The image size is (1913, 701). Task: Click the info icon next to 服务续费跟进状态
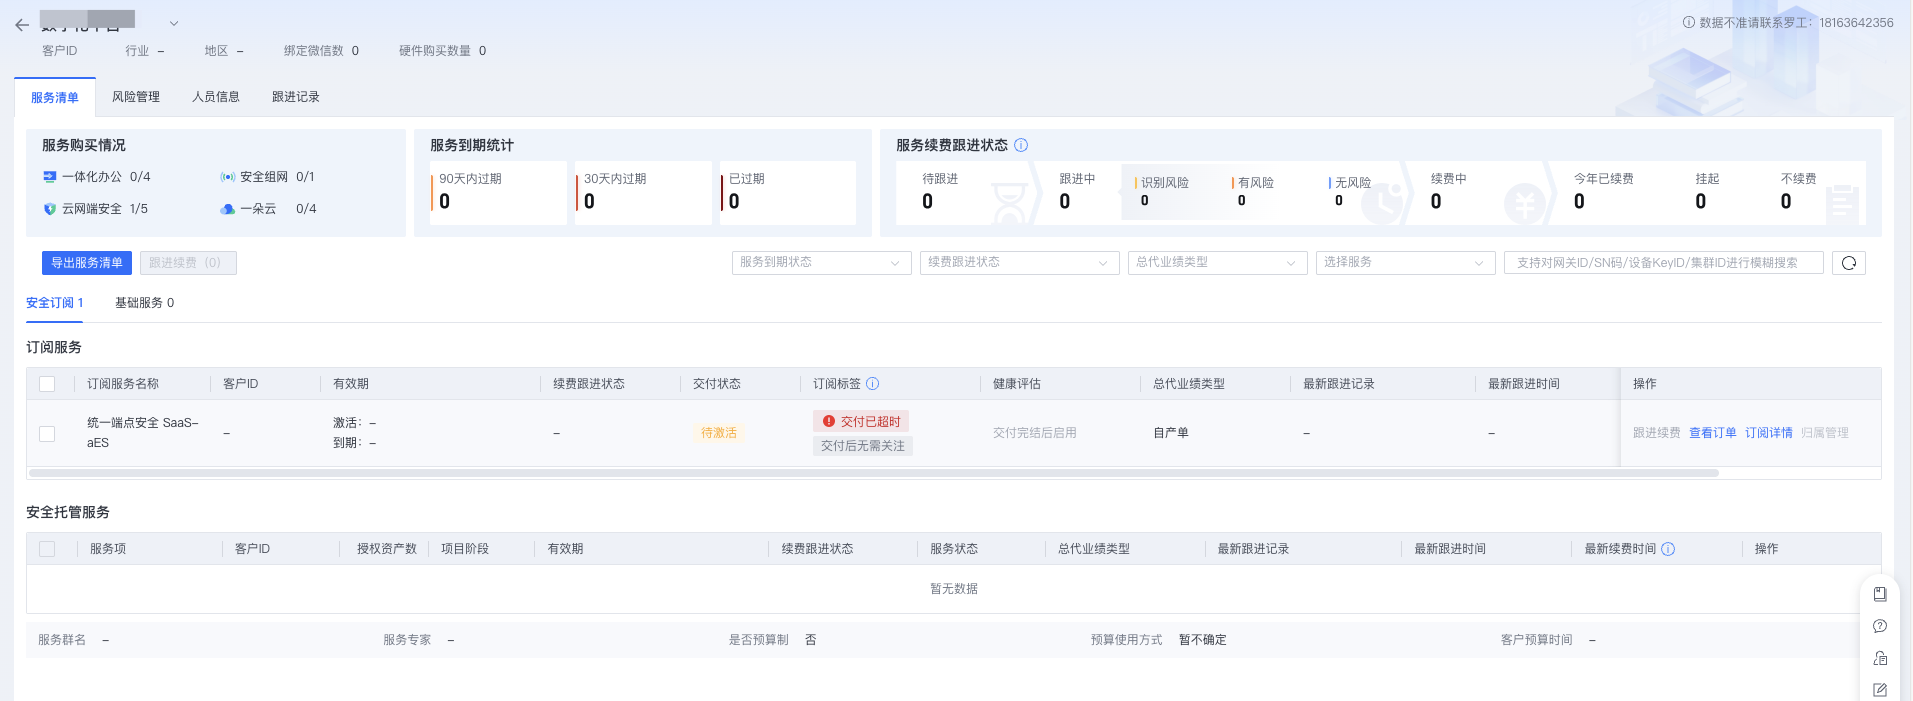pos(1021,145)
